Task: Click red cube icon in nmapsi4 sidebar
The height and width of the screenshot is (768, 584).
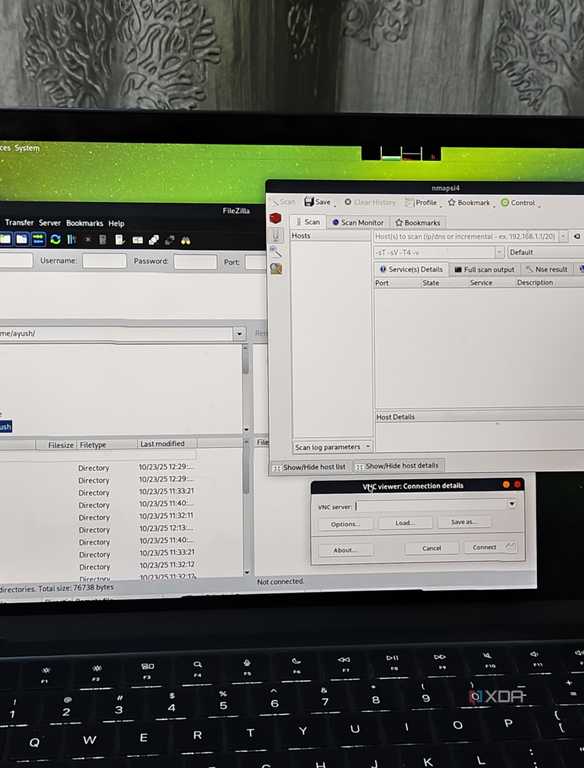Action: pyautogui.click(x=275, y=218)
